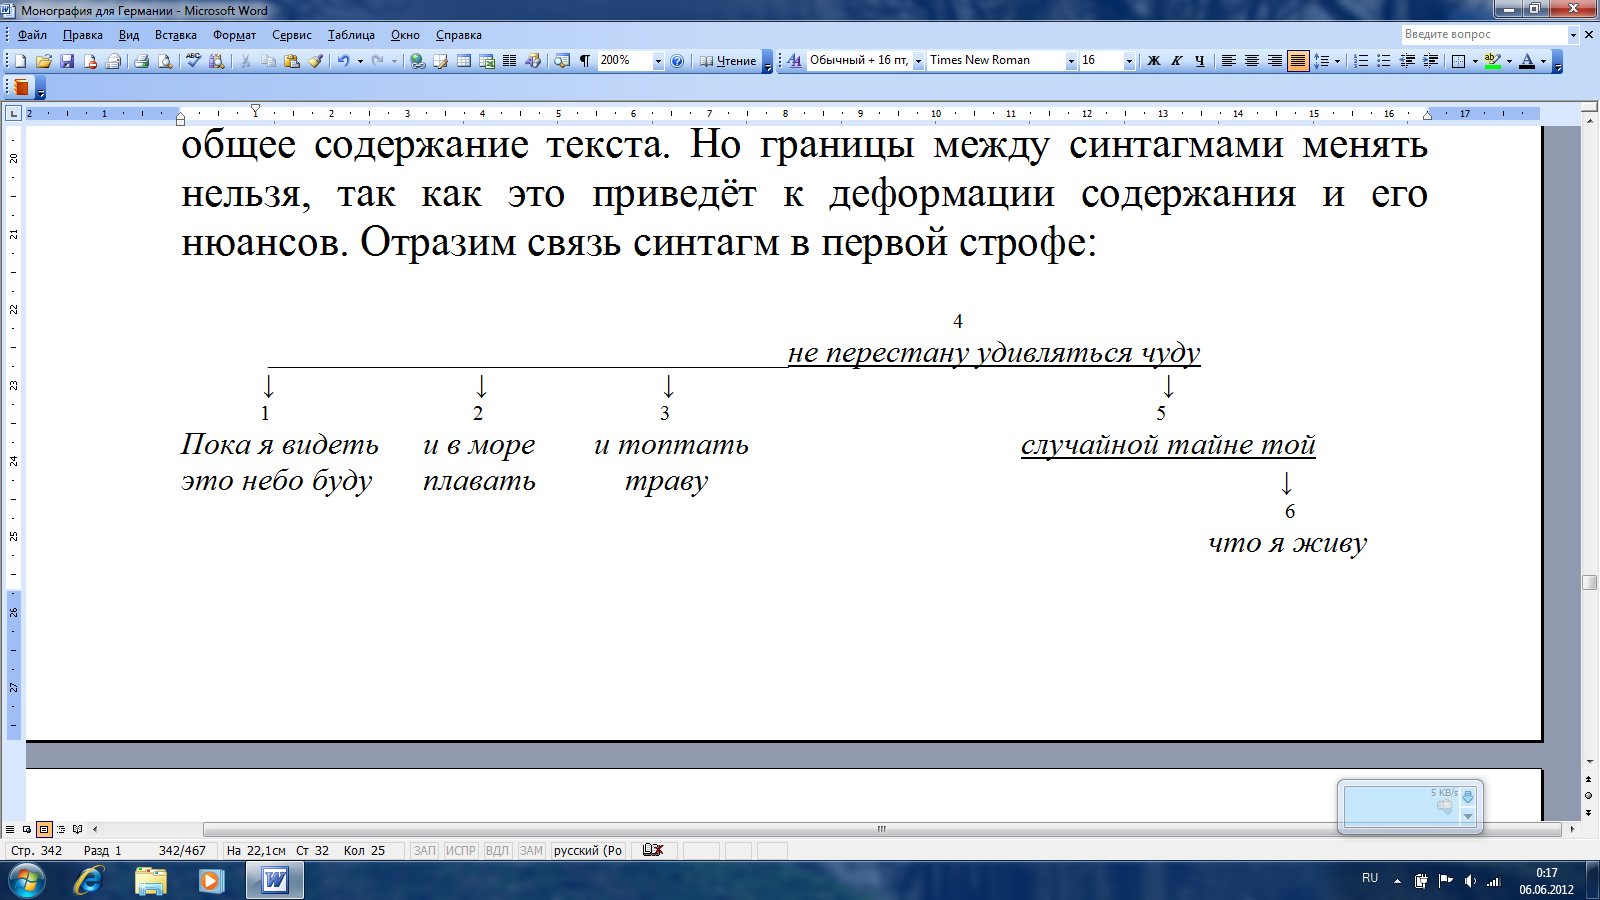Screen dimensions: 1600x900
Task: Open a file with the folder icon
Action: point(44,61)
